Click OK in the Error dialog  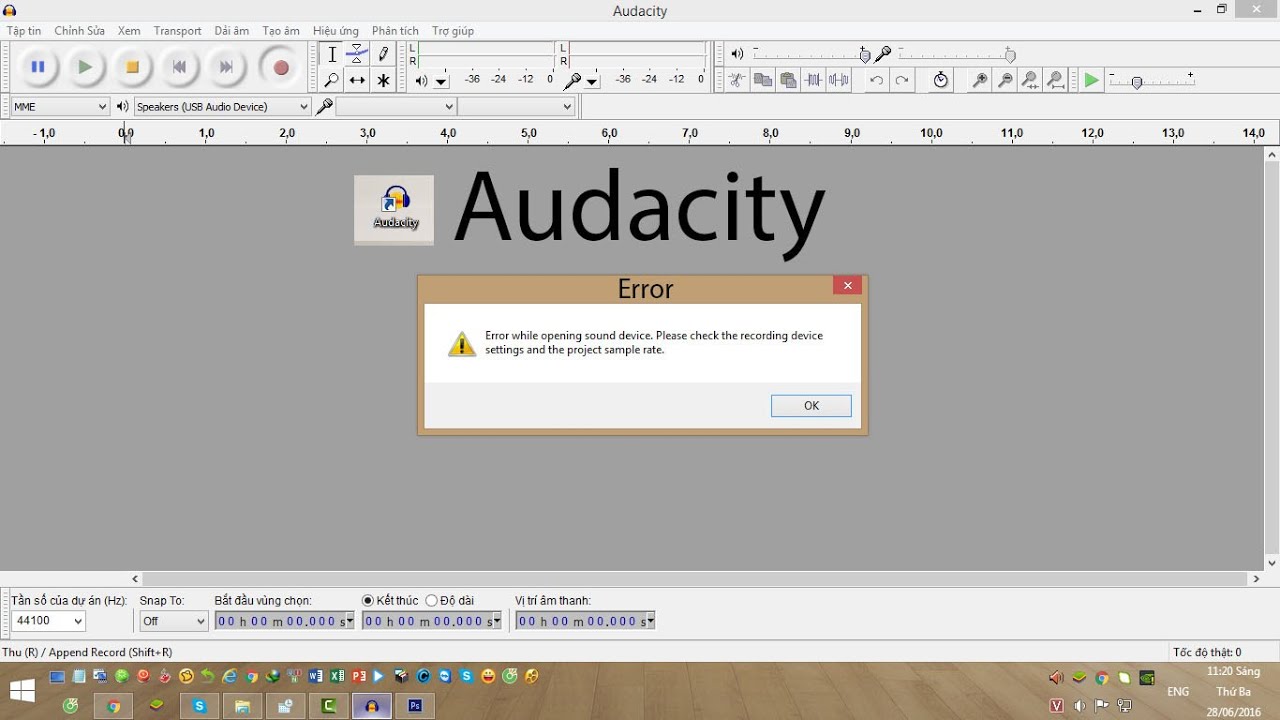(x=811, y=405)
